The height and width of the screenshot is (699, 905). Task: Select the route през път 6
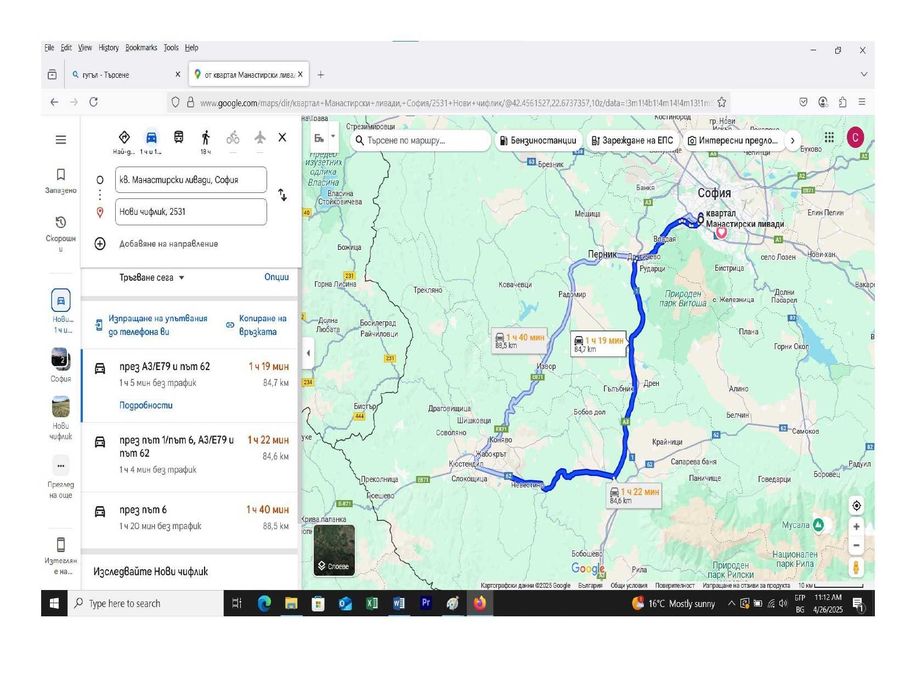(189, 517)
